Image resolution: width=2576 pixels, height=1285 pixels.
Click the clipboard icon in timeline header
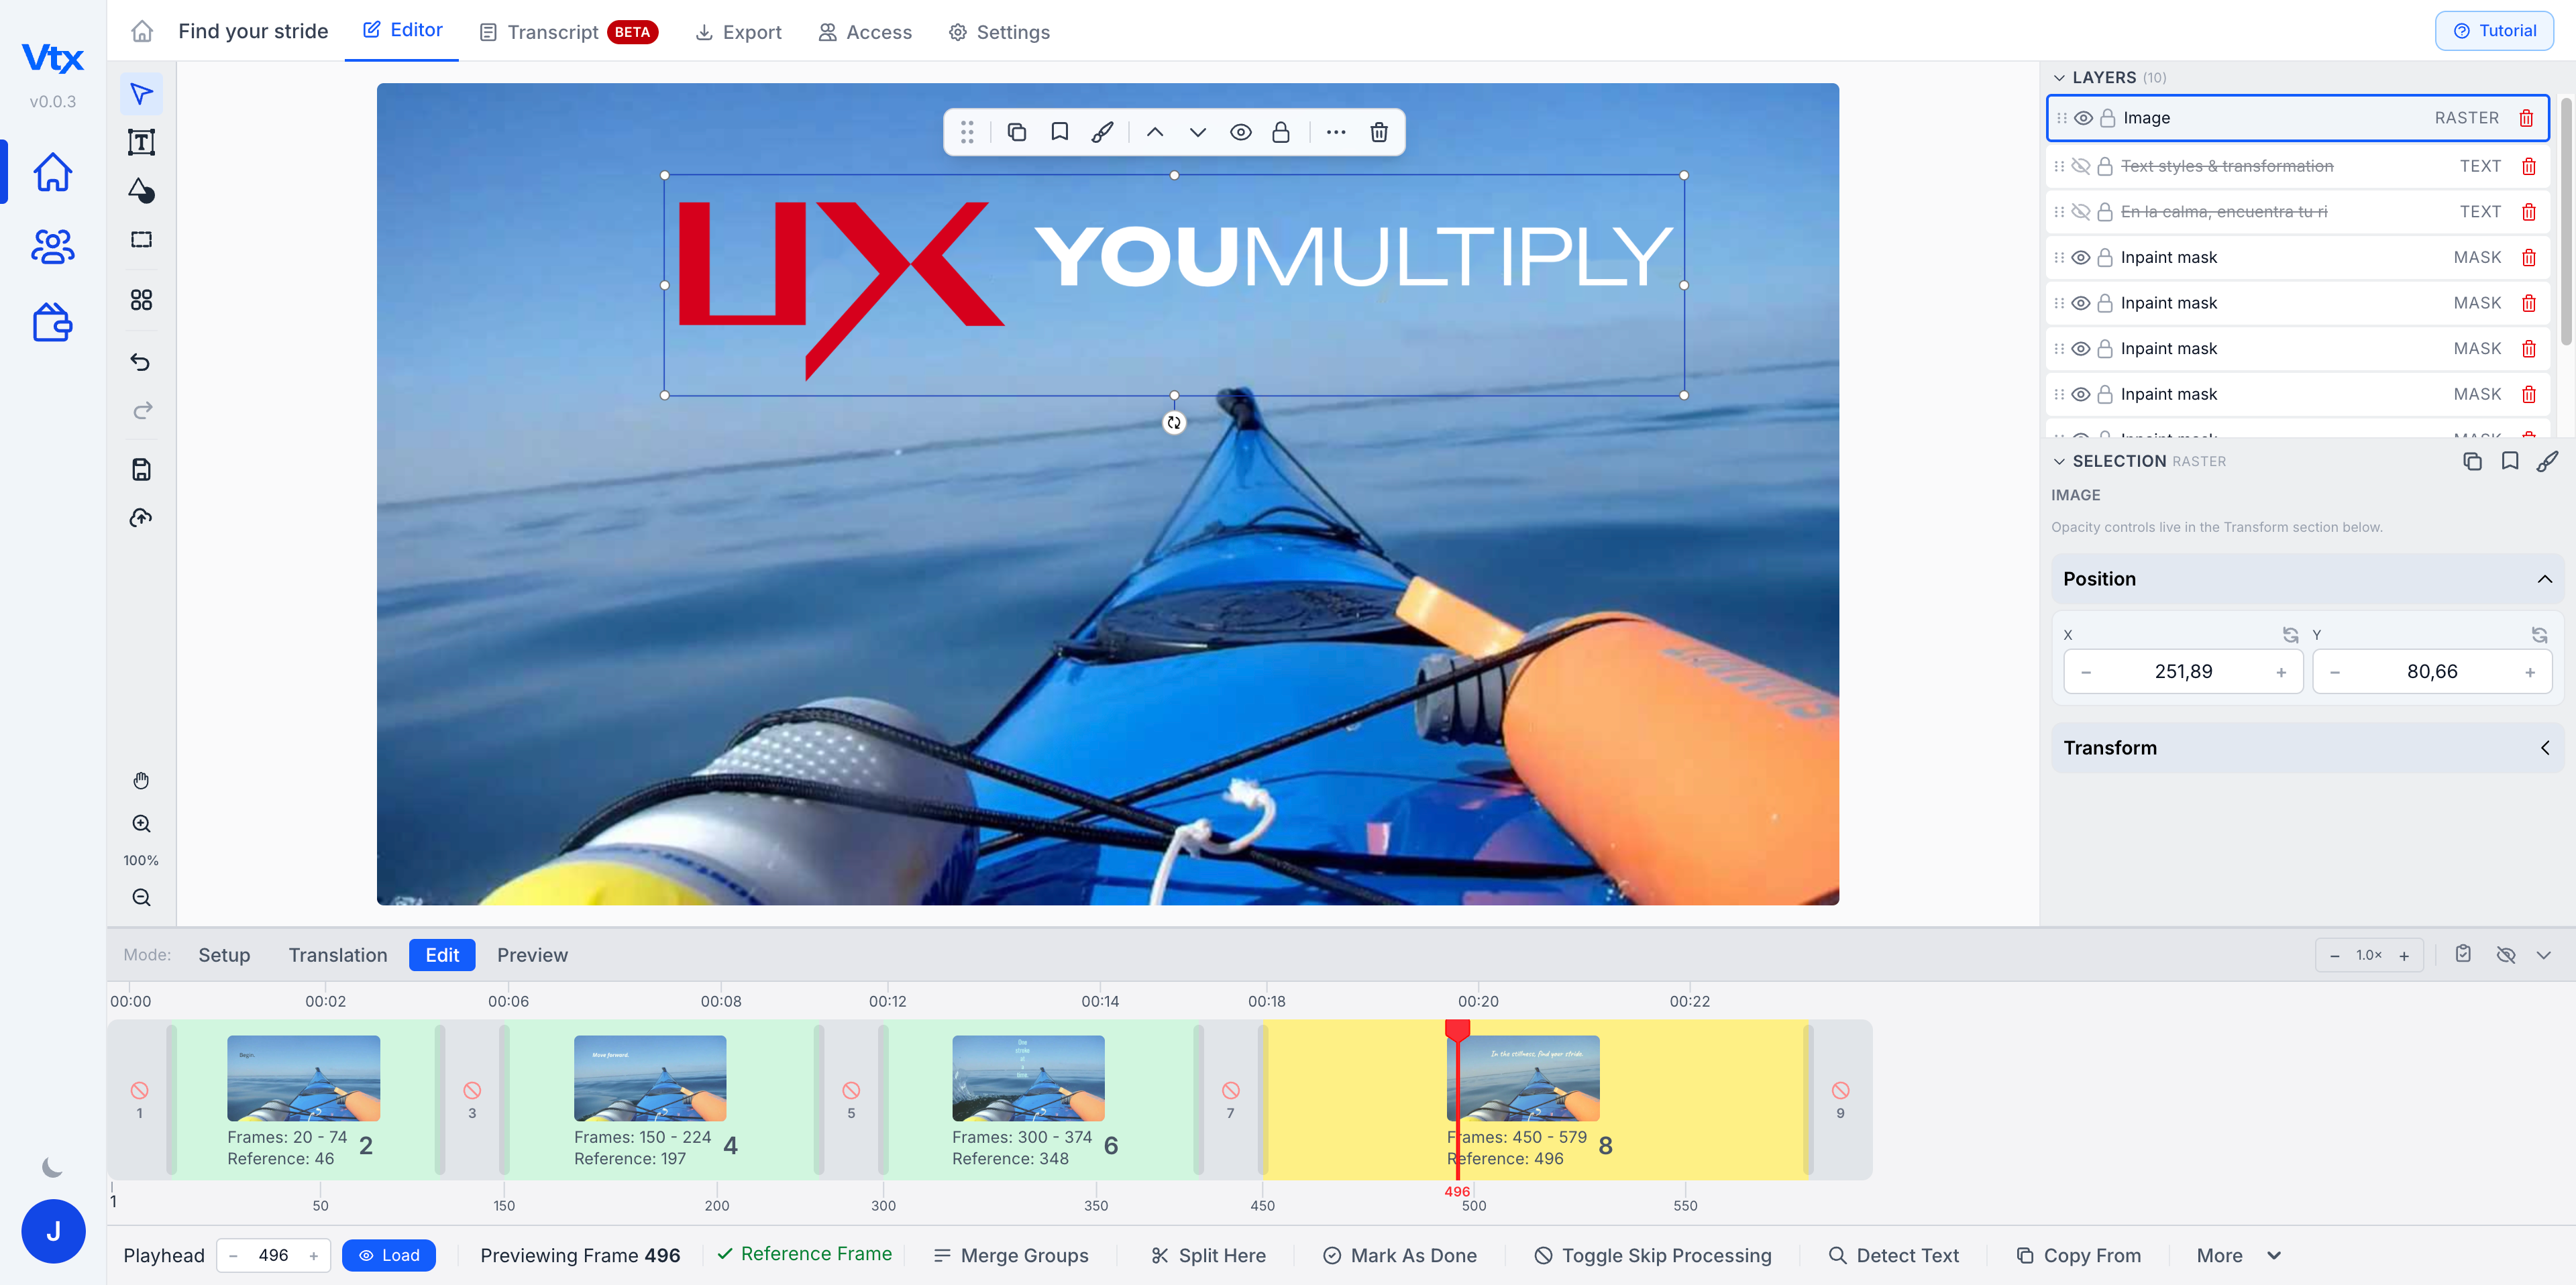[2463, 954]
